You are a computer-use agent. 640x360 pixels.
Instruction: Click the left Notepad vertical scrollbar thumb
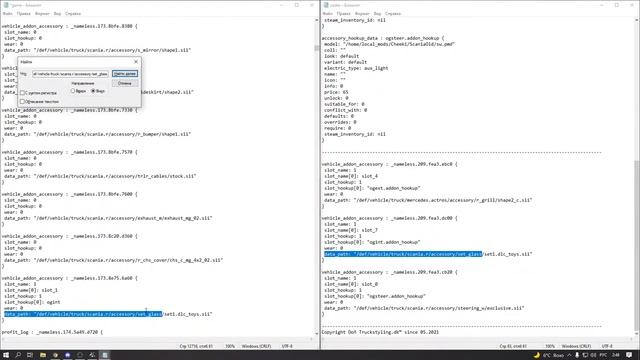pyautogui.click(x=316, y=48)
